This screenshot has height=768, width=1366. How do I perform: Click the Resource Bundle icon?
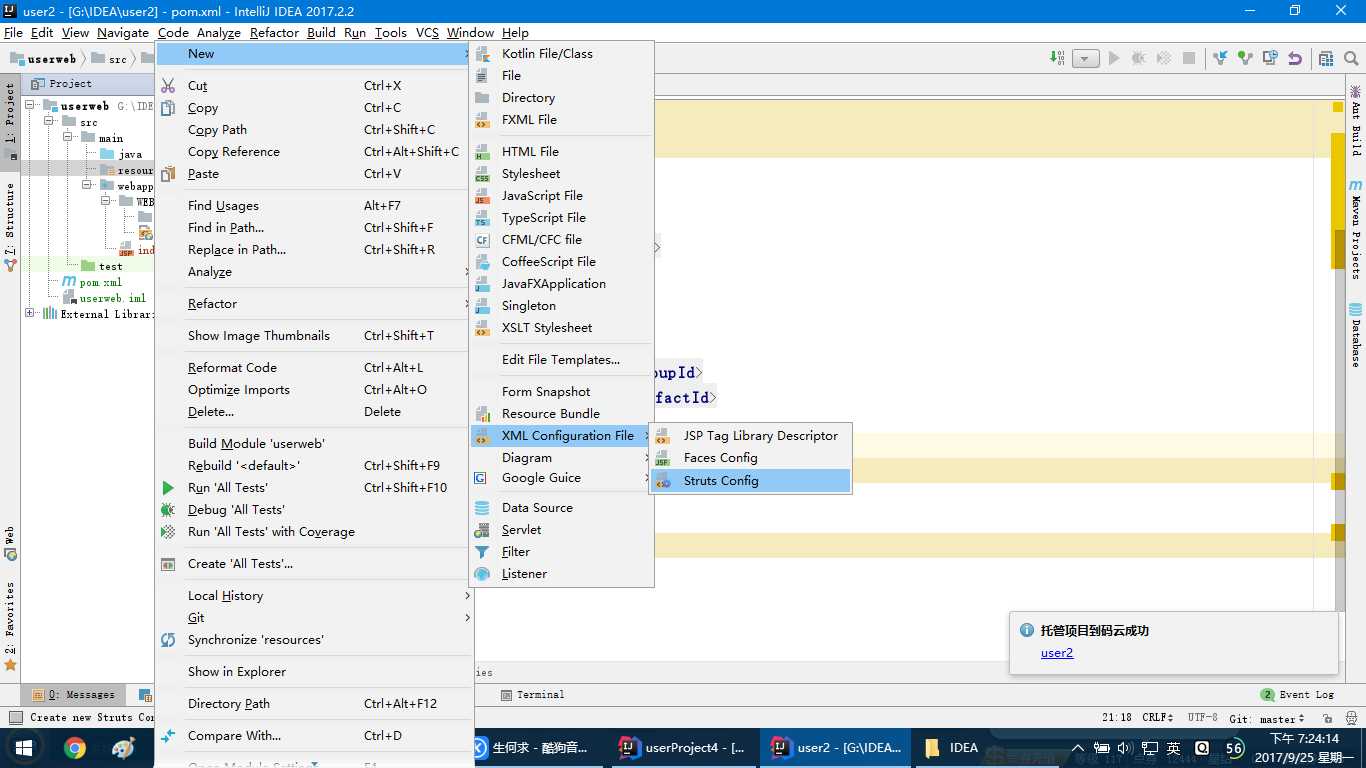click(x=482, y=414)
